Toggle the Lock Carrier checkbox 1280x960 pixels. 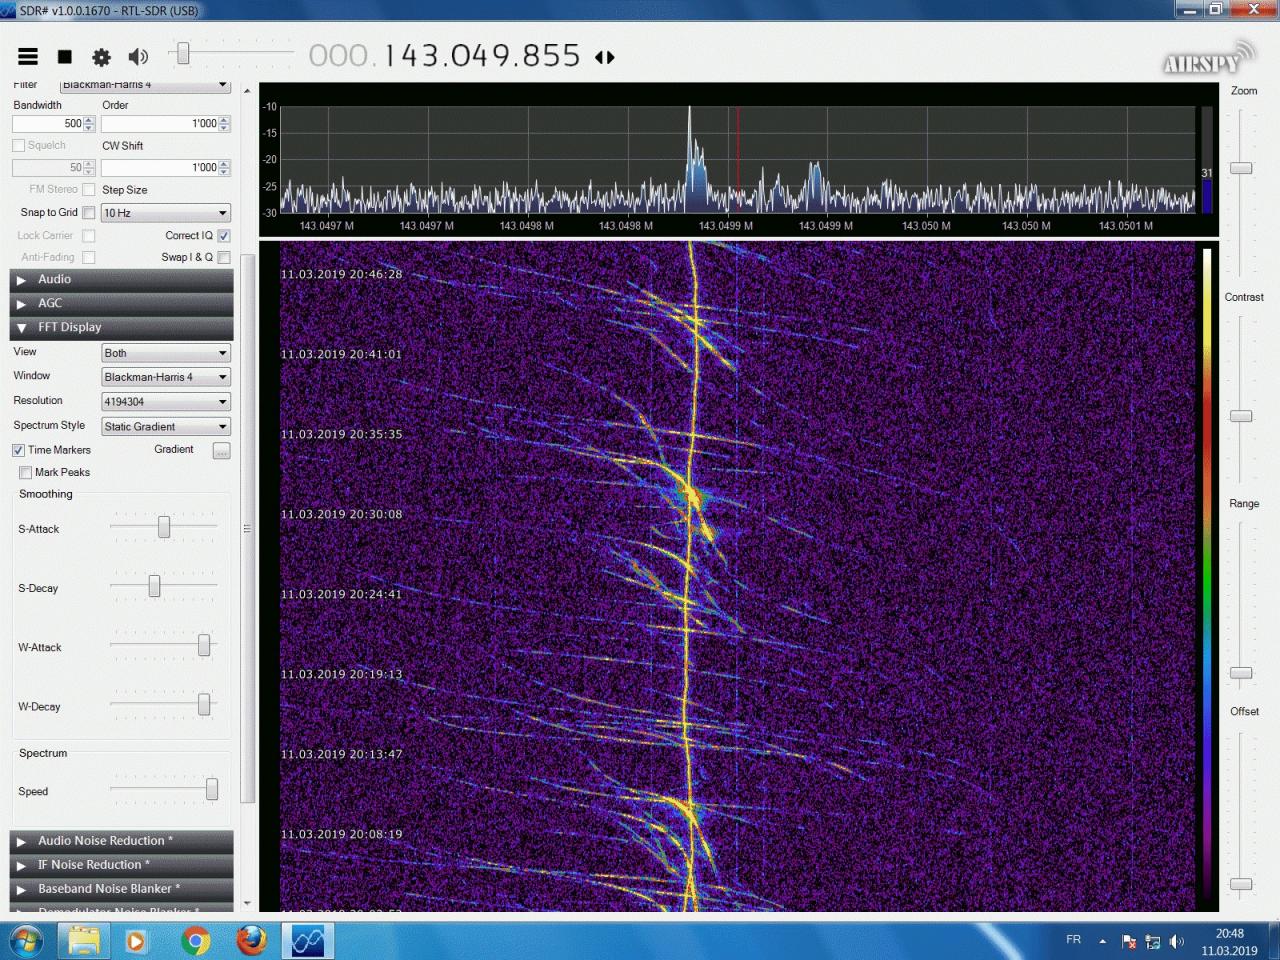(x=89, y=236)
